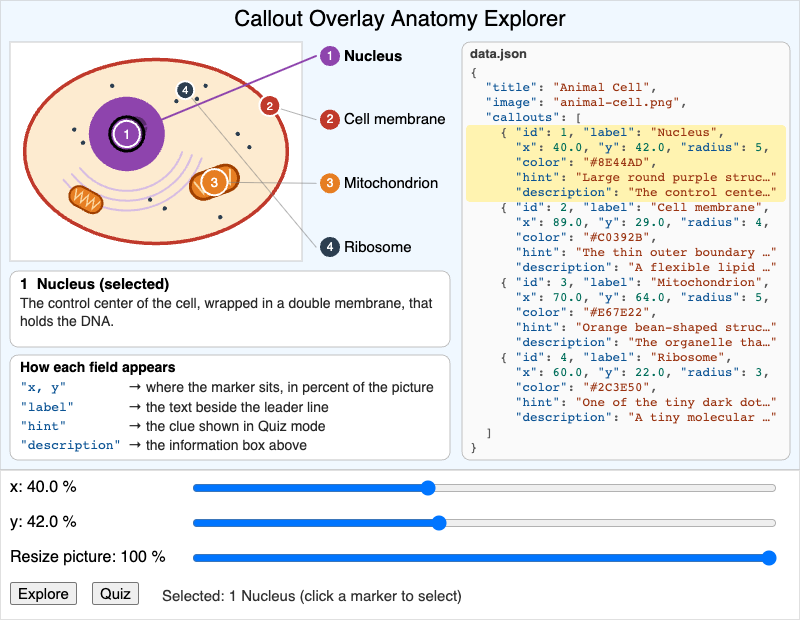Viewport: 800px width, 622px height.
Task: Click the "Large round purple struc…" hint line
Action: coord(646,178)
